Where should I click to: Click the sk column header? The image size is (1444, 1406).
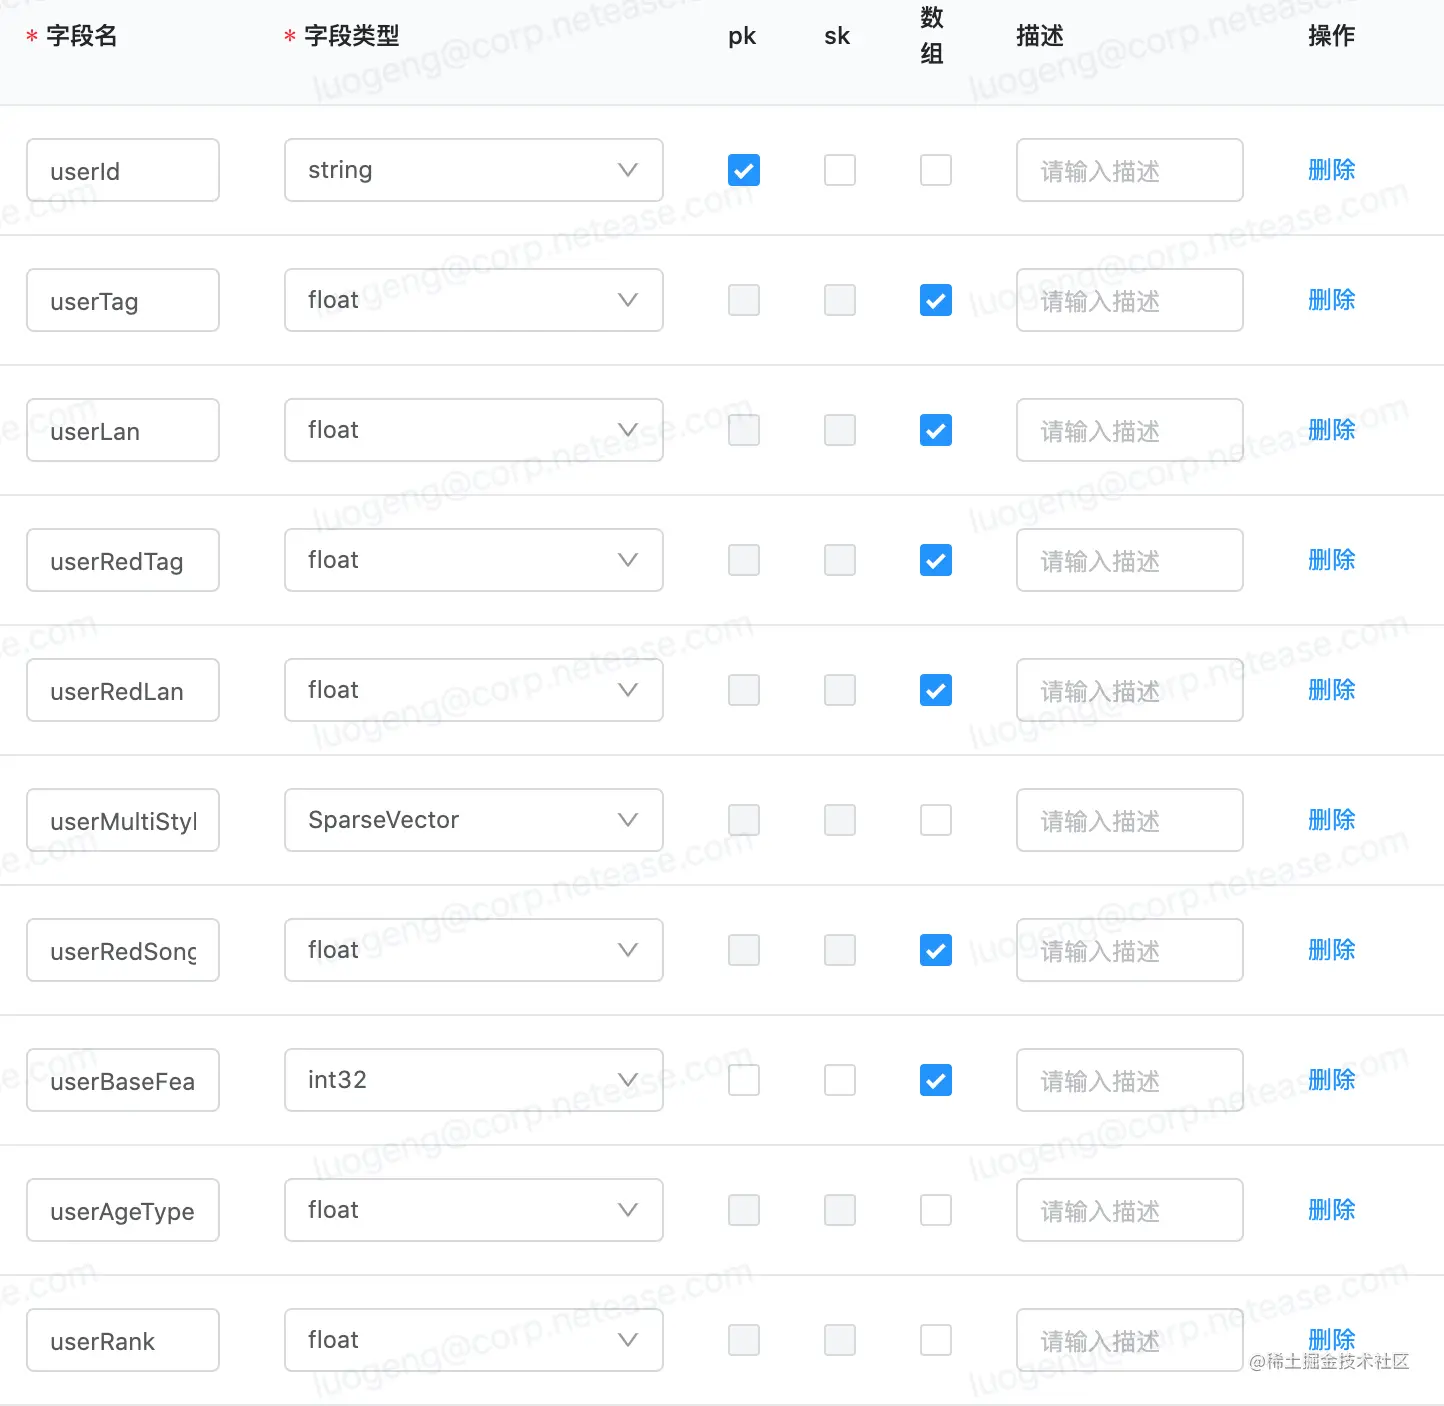click(837, 36)
